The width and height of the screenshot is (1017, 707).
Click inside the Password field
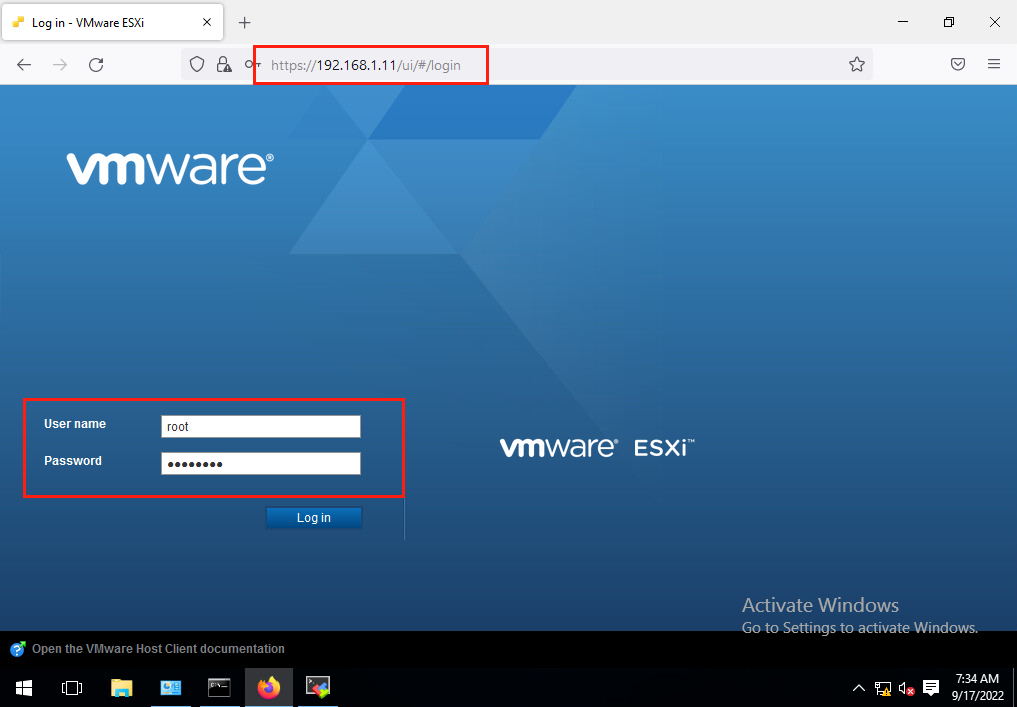261,464
